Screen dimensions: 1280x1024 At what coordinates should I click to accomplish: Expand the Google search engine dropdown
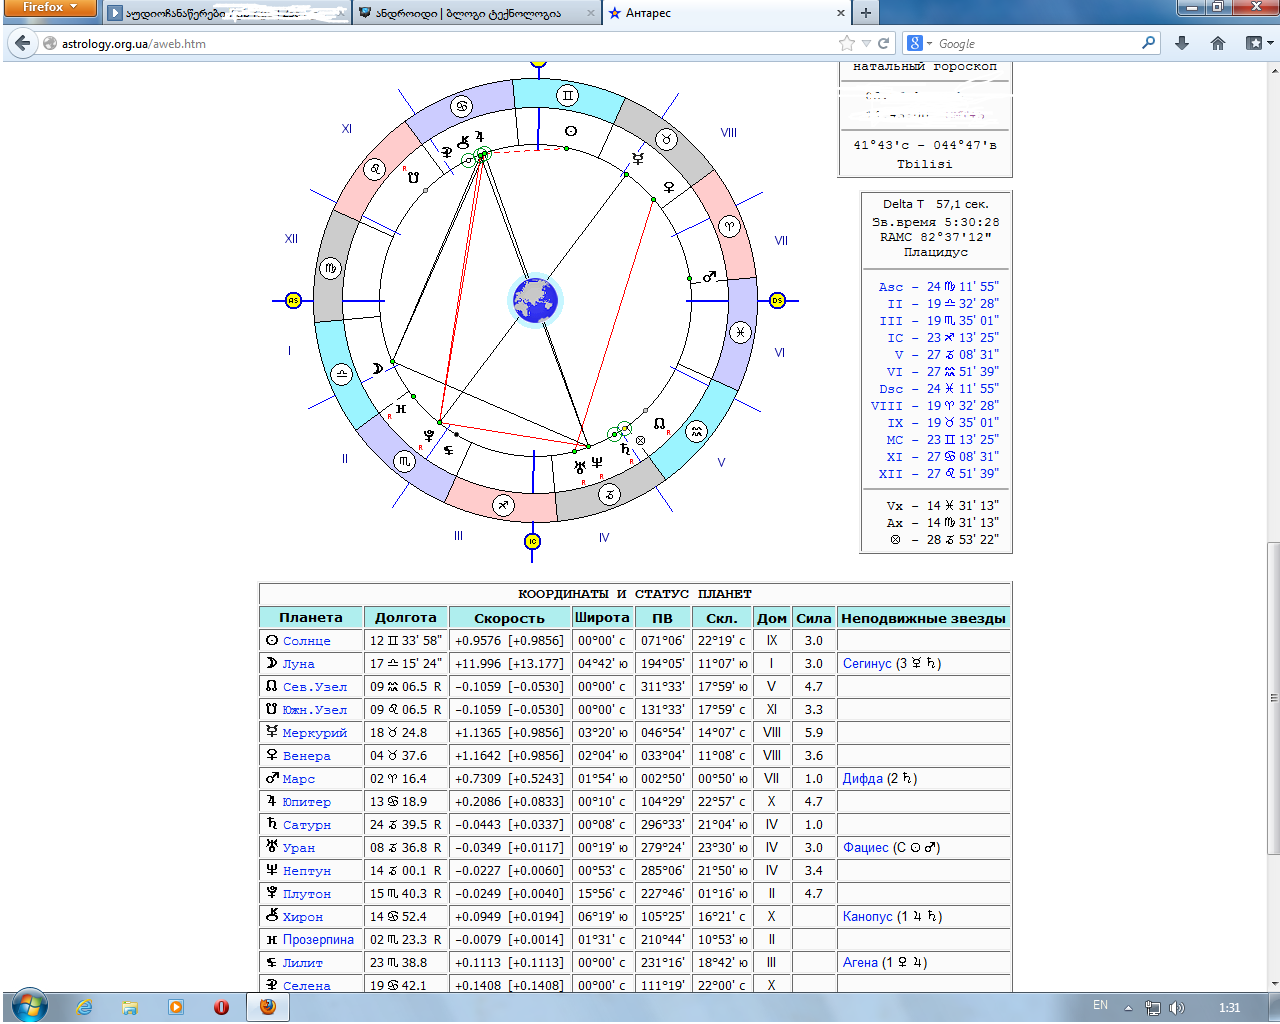pyautogui.click(x=919, y=43)
